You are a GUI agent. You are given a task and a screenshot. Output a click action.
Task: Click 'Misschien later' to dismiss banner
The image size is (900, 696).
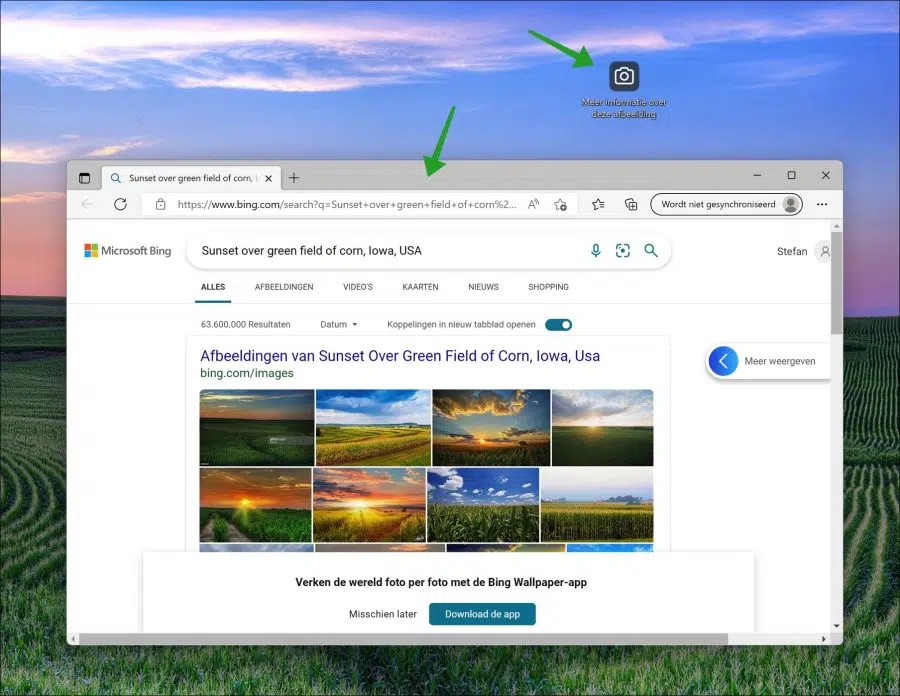(383, 614)
